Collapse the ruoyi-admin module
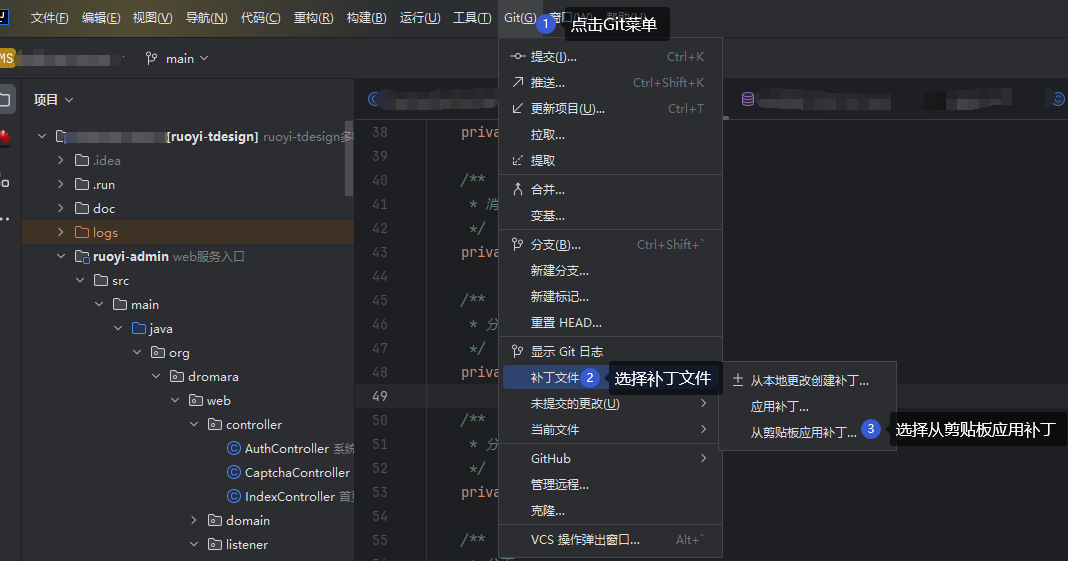This screenshot has width=1068, height=561. point(61,257)
